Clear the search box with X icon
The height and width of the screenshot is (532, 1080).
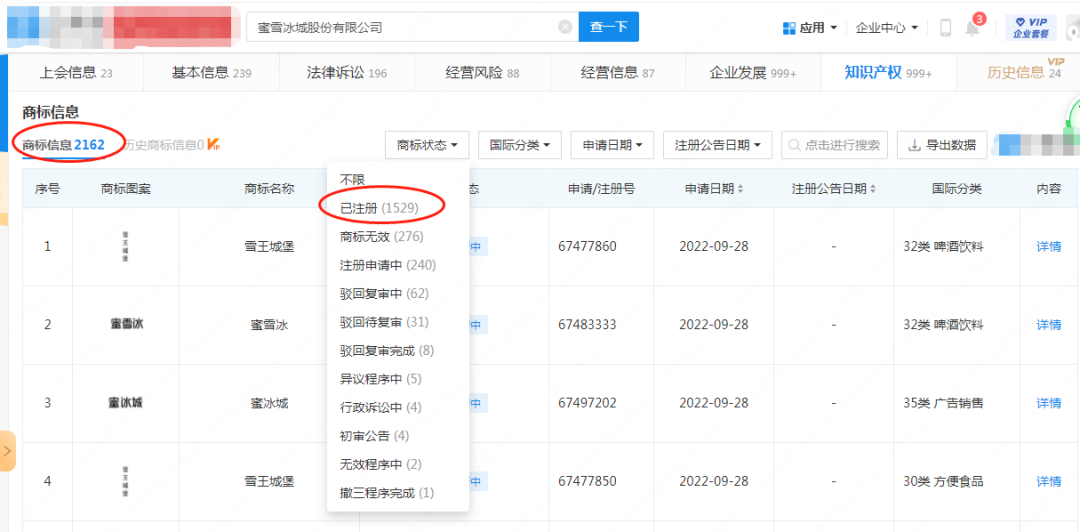(565, 27)
